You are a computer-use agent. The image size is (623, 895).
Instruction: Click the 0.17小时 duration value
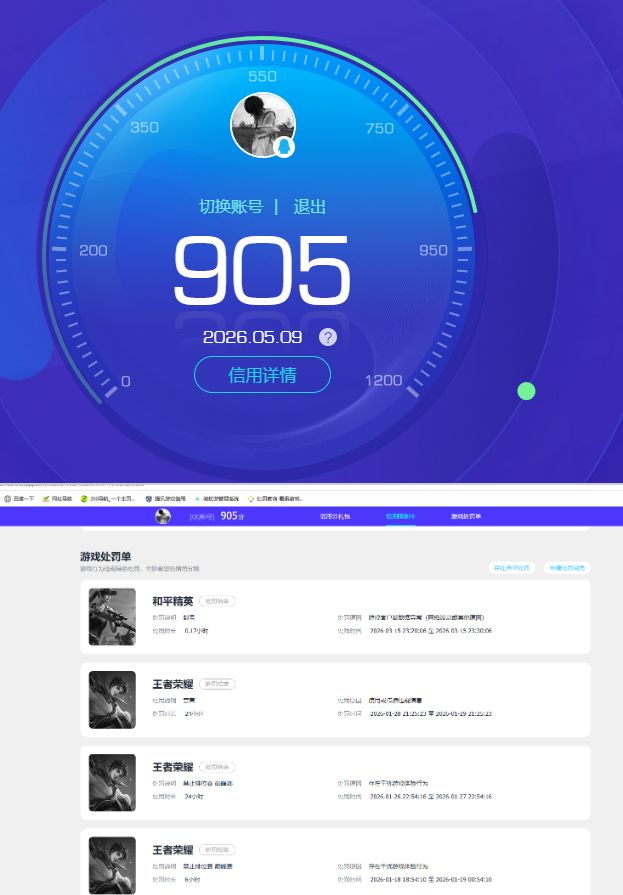196,631
